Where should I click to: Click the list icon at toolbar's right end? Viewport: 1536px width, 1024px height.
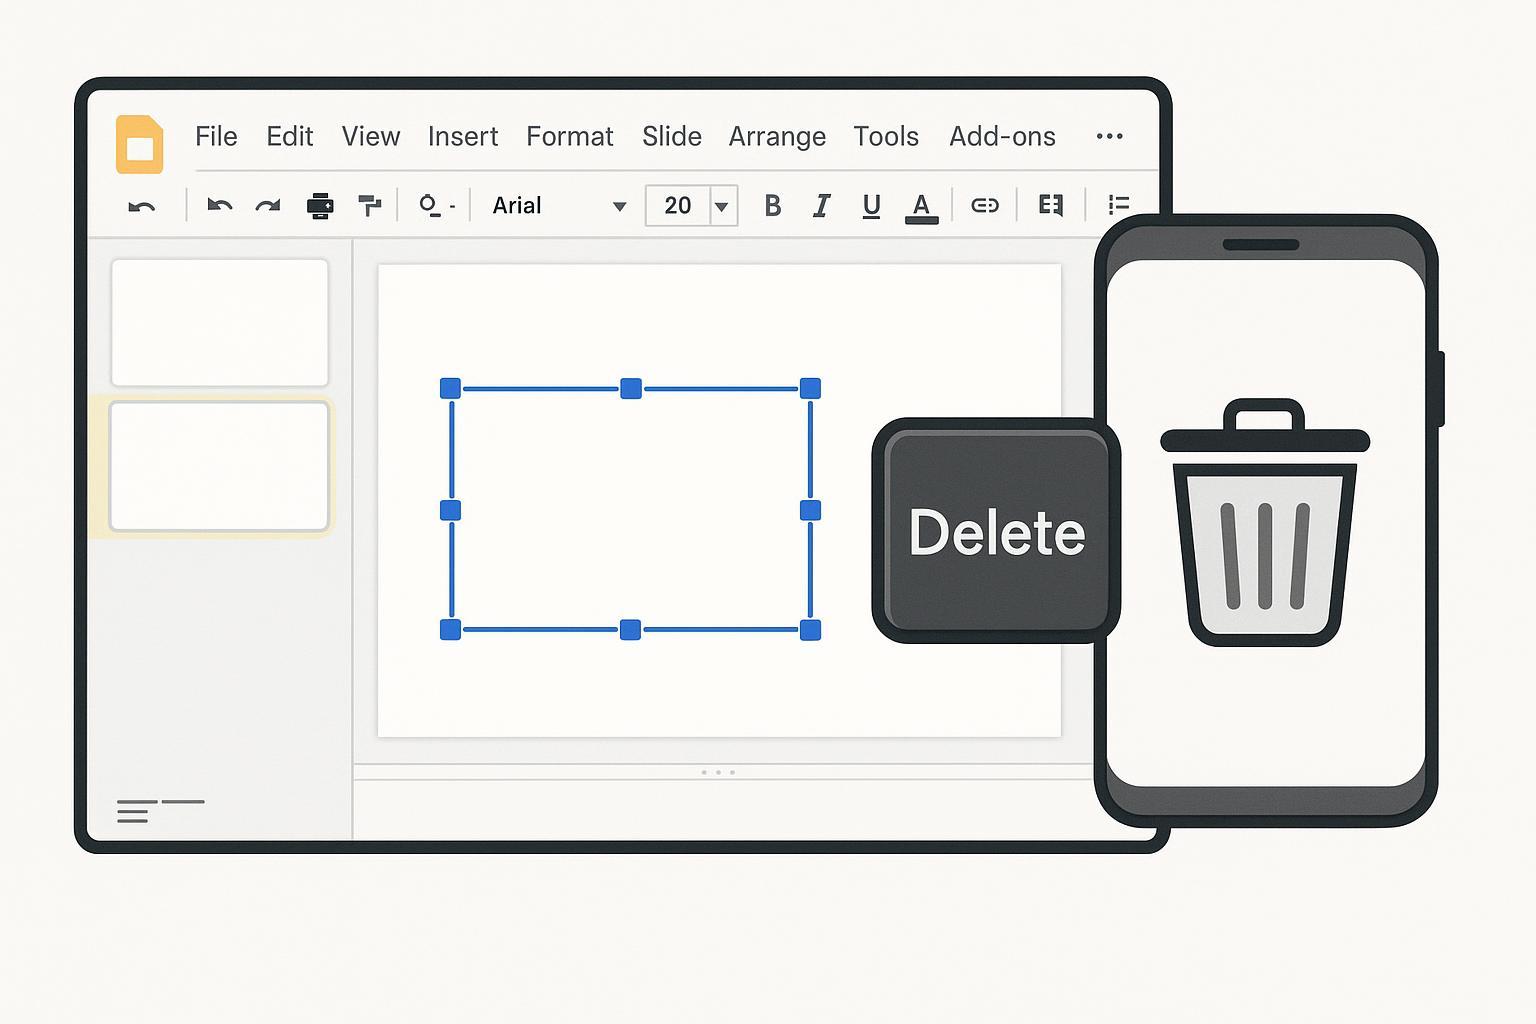[x=1119, y=205]
